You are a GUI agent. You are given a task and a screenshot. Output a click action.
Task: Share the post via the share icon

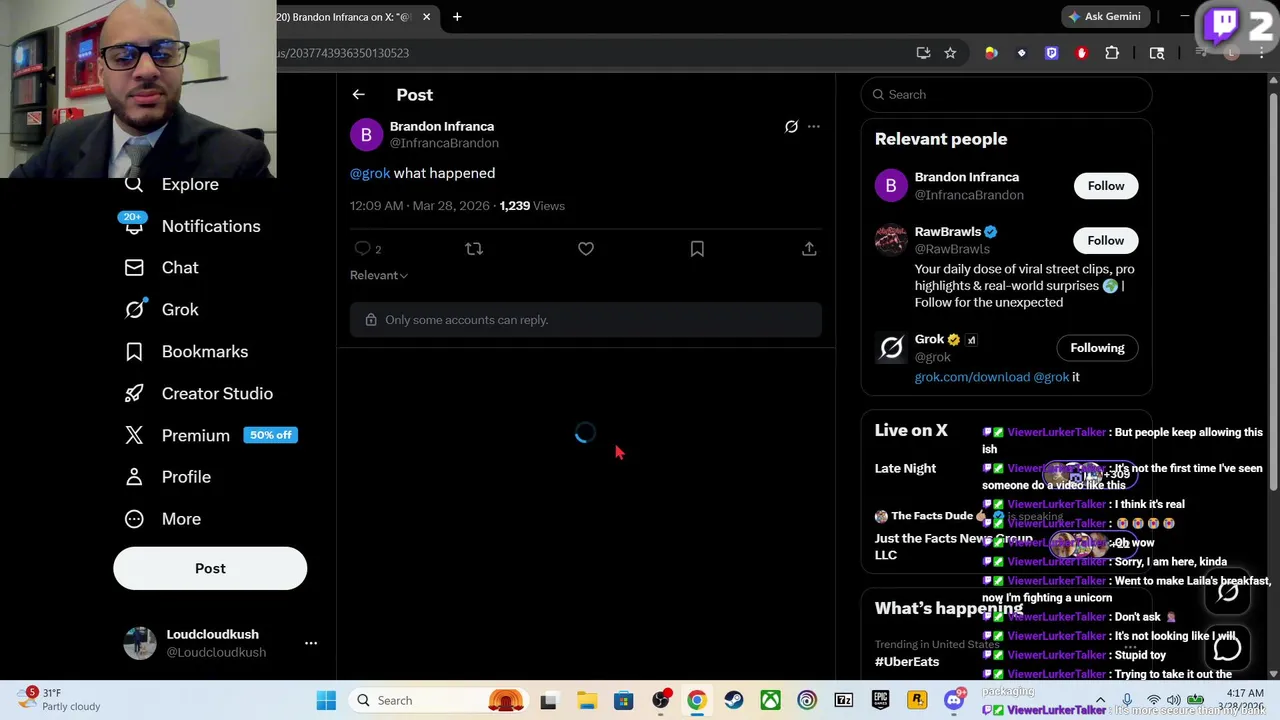[x=809, y=248]
